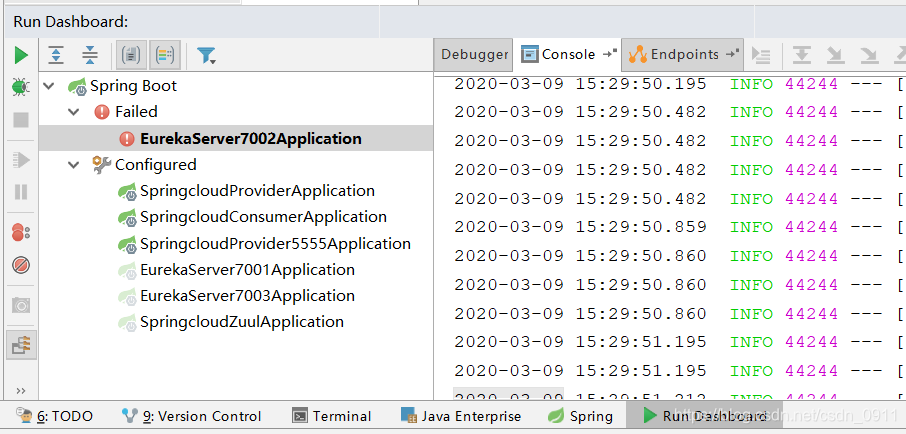Open the Spring tool window

click(x=581, y=416)
